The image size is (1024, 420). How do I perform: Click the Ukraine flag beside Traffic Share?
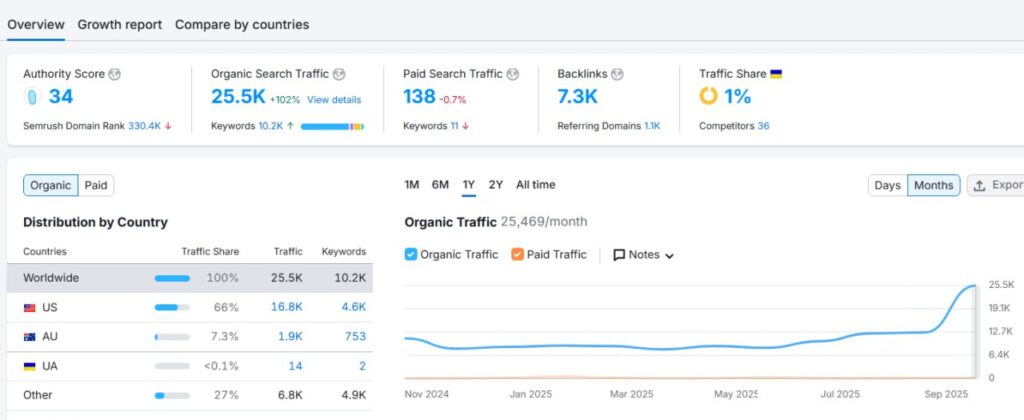click(776, 74)
